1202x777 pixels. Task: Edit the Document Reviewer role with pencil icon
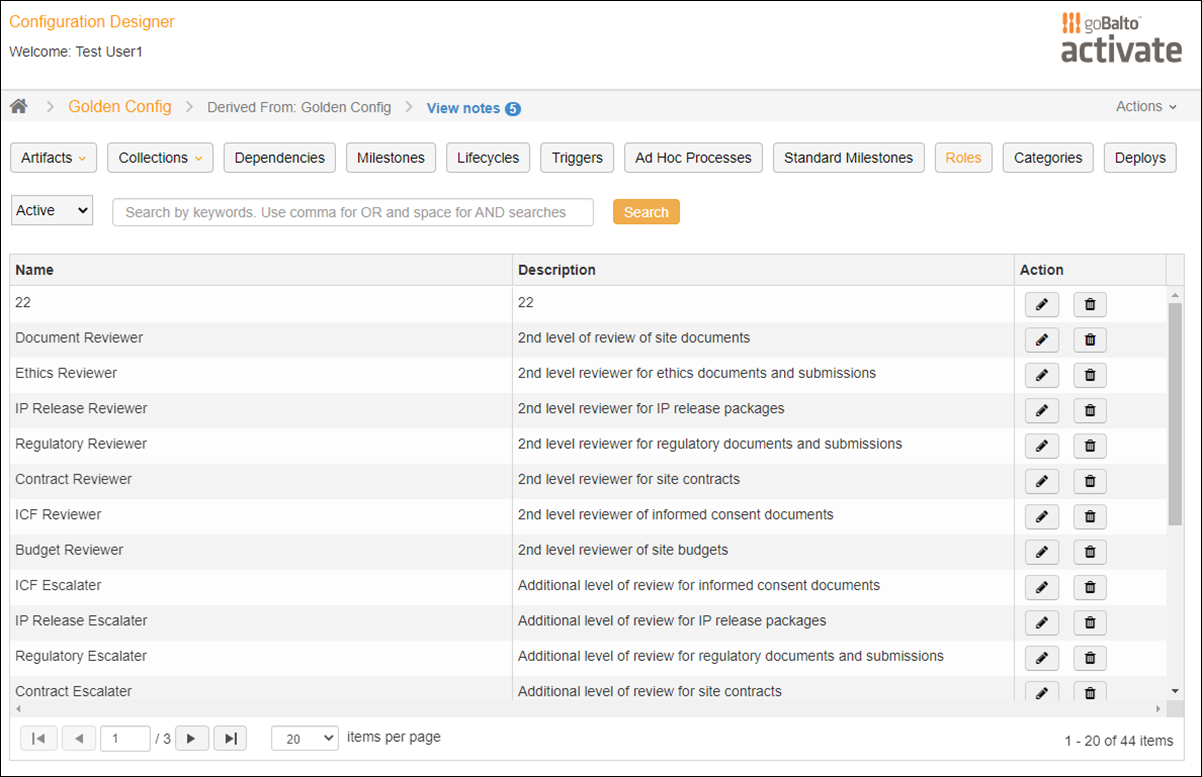(x=1041, y=340)
